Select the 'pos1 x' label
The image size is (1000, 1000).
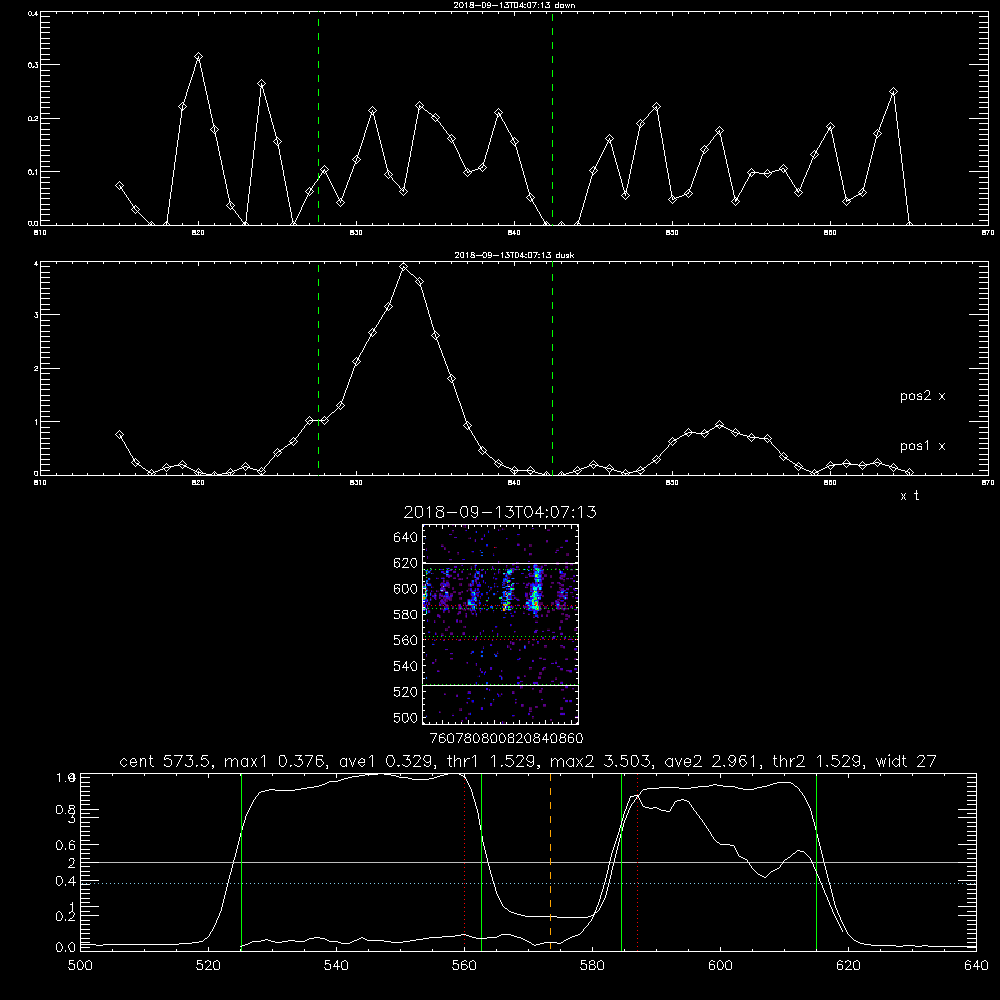(x=922, y=446)
